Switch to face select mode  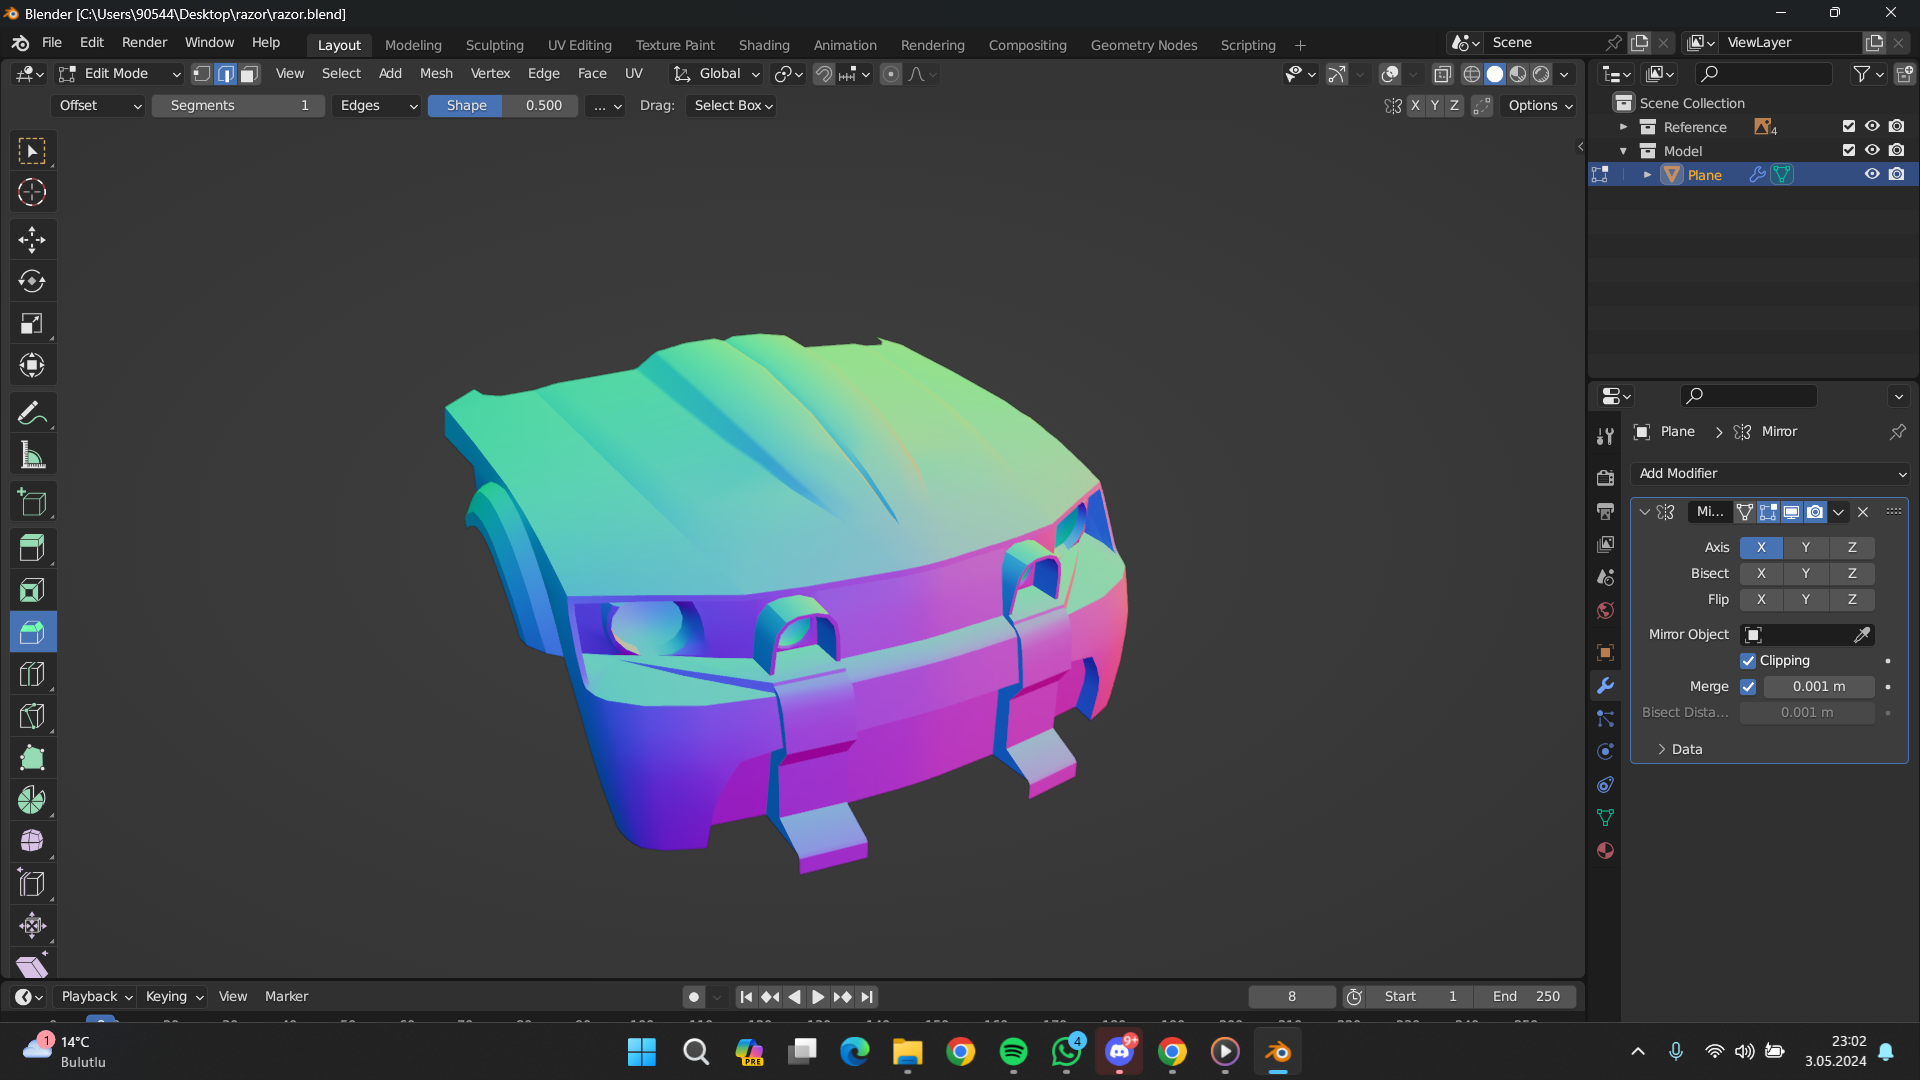pyautogui.click(x=249, y=74)
